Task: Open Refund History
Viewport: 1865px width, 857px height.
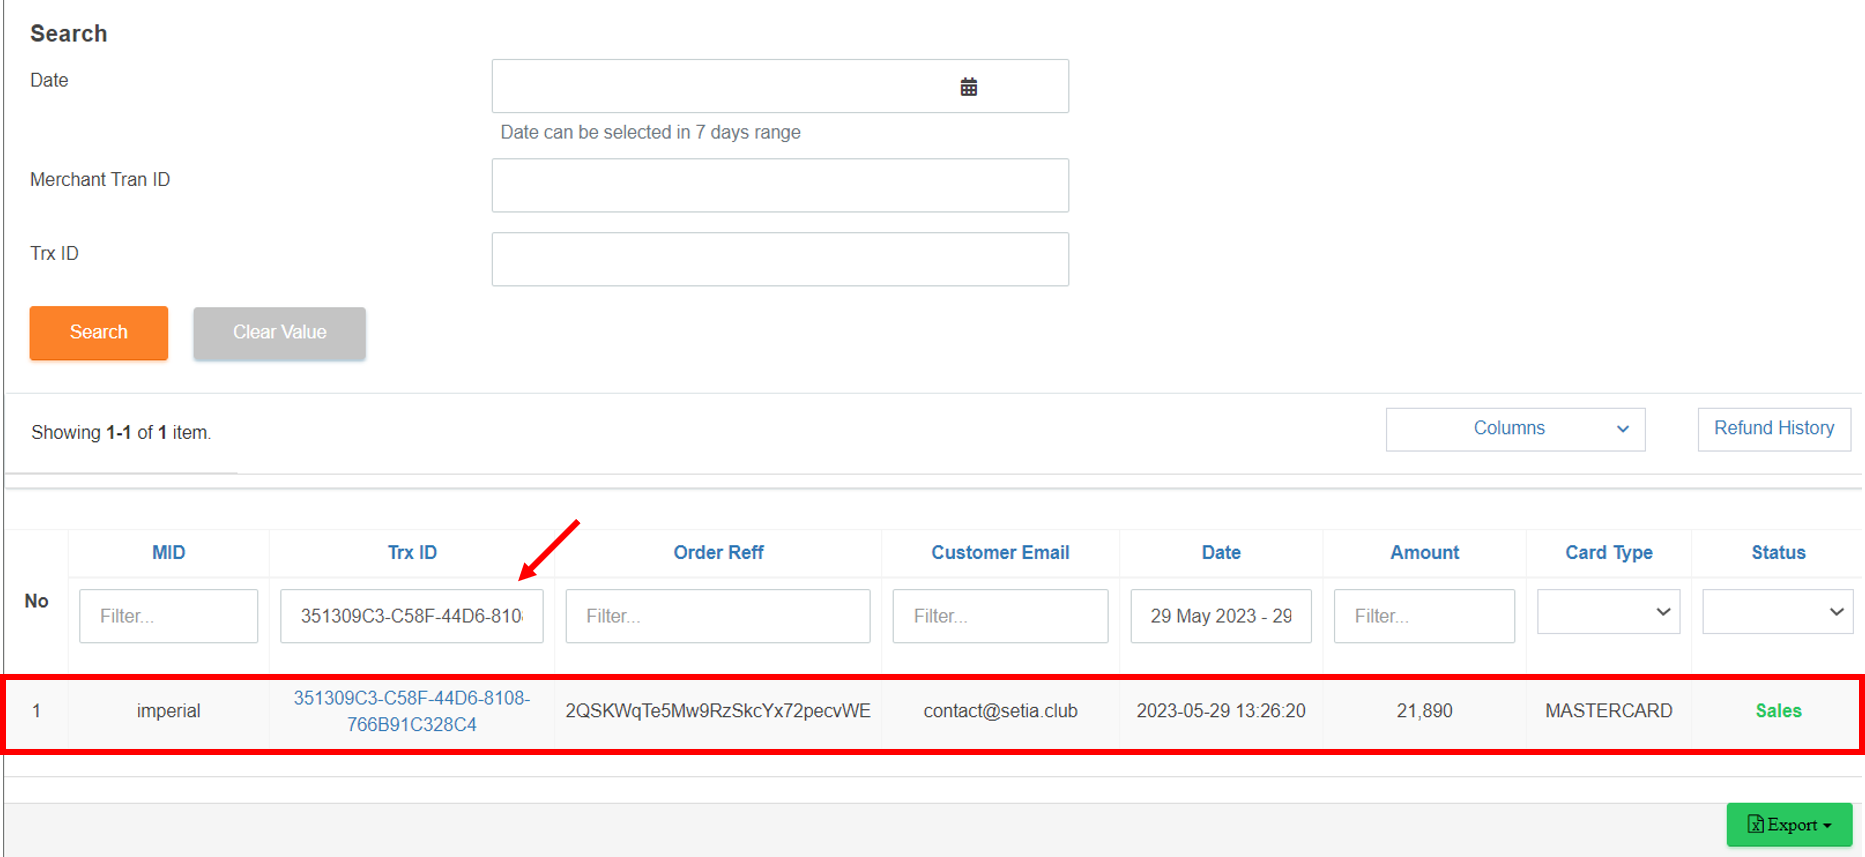Action: tap(1773, 429)
